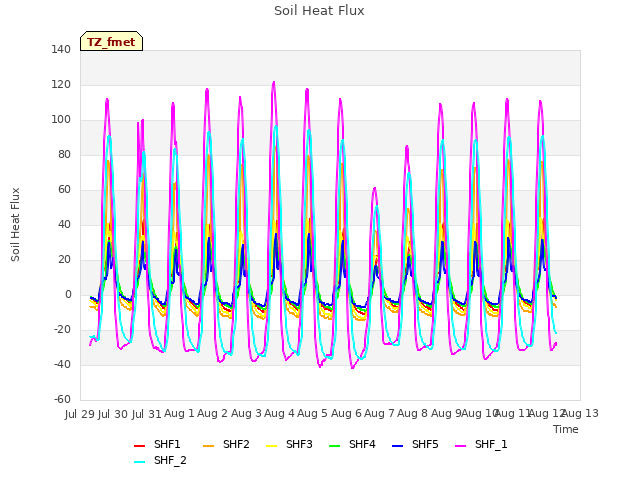Screen dimensions: 640x480
Task: Click the 80 y-axis tick label
Action: pyautogui.click(x=64, y=154)
